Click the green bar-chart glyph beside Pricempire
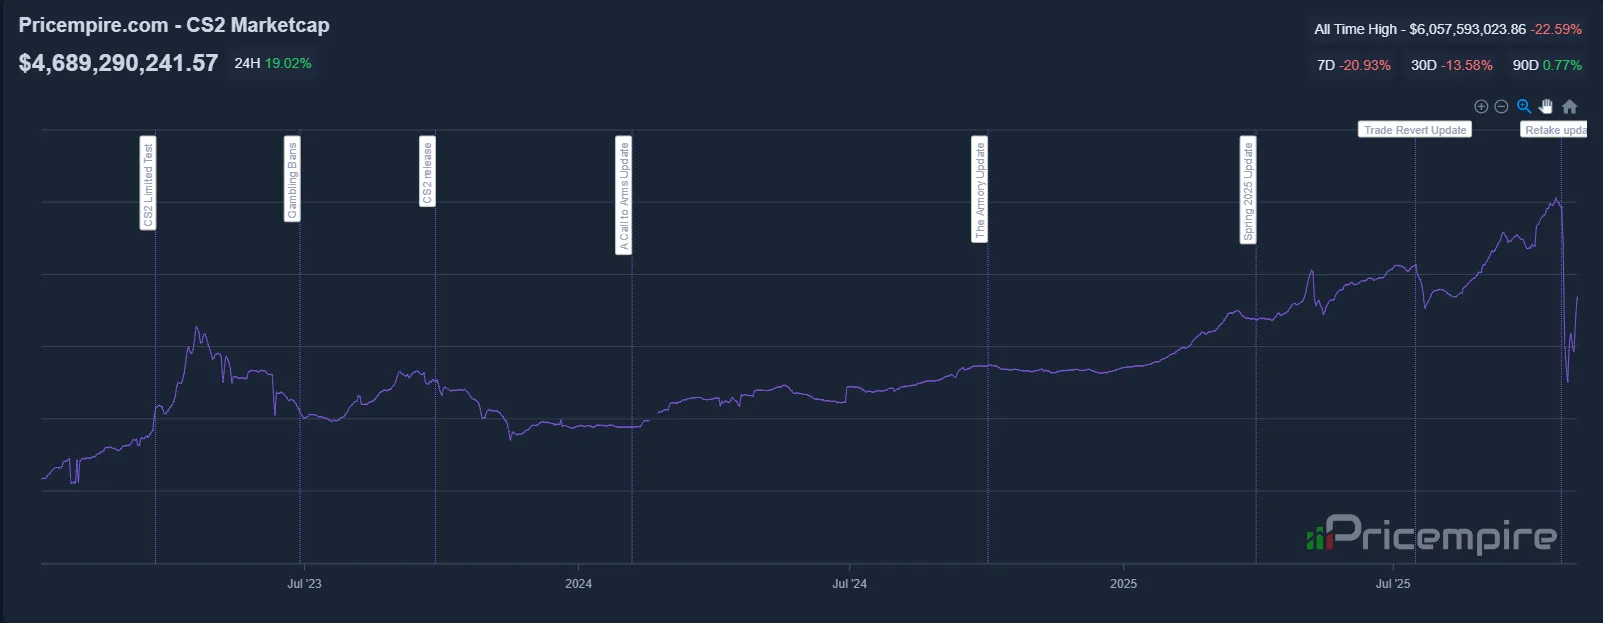This screenshot has width=1603, height=623. tap(1320, 537)
